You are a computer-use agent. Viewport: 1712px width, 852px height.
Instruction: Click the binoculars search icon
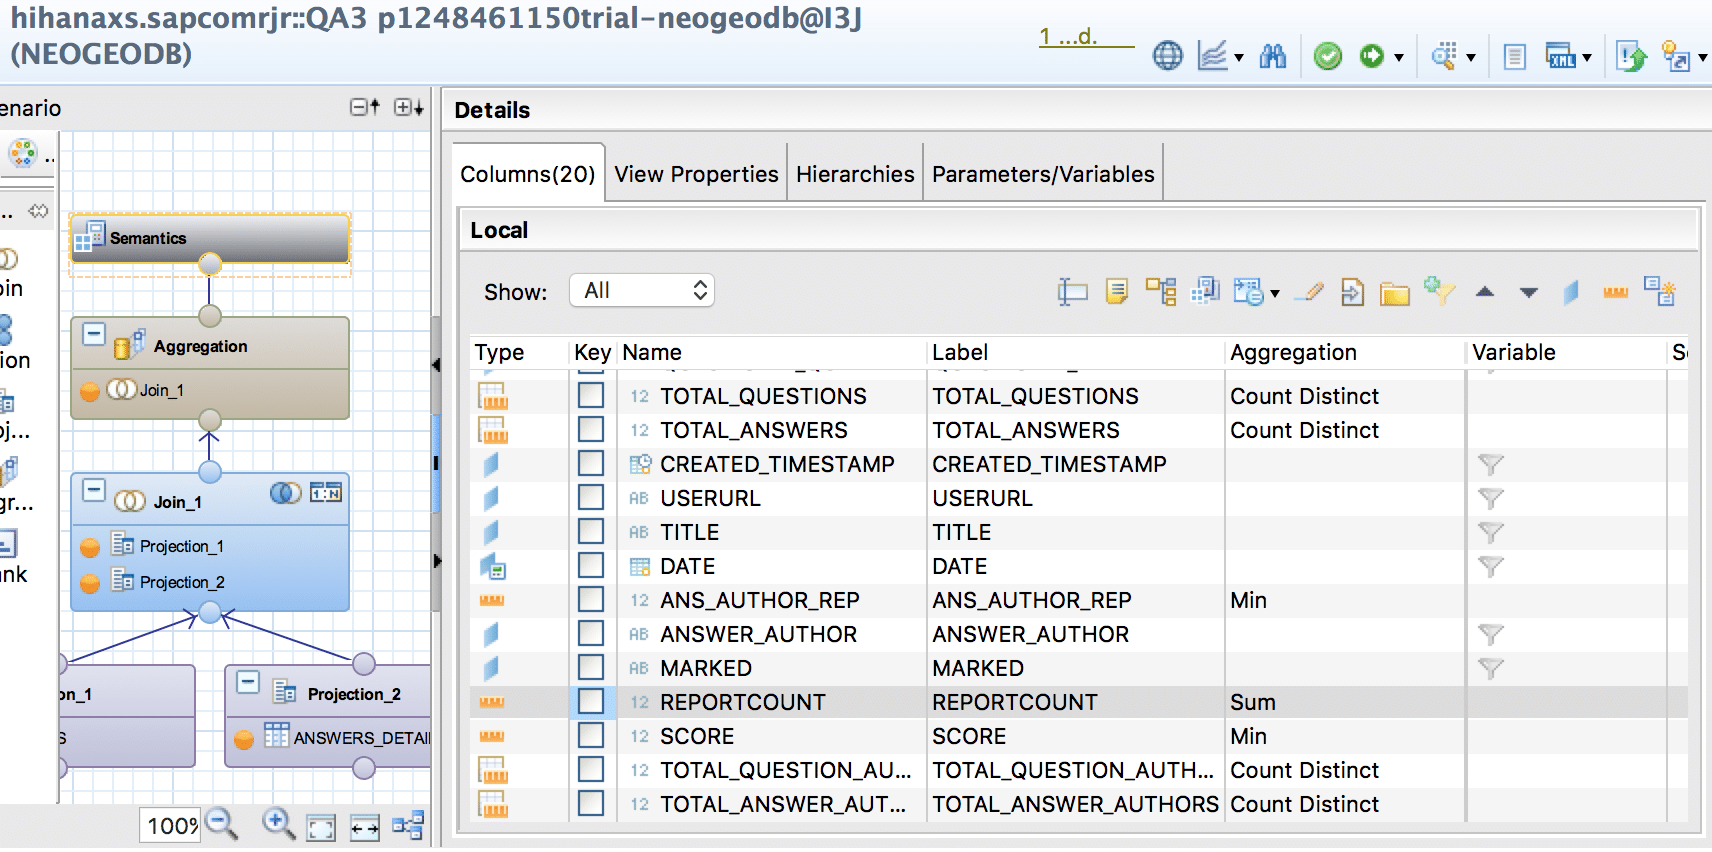1272,57
